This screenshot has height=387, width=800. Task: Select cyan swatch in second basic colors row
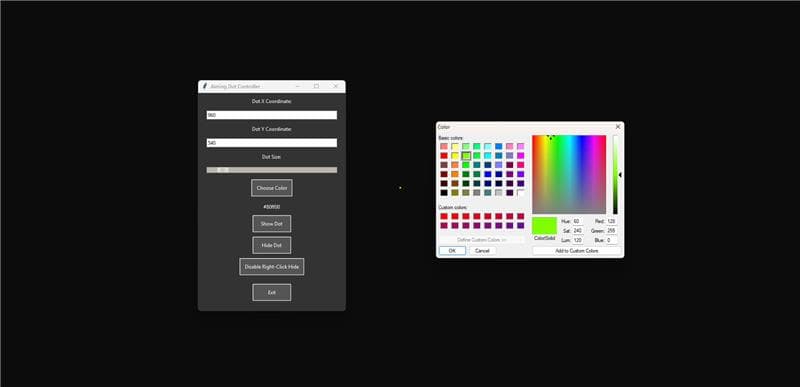tap(487, 156)
